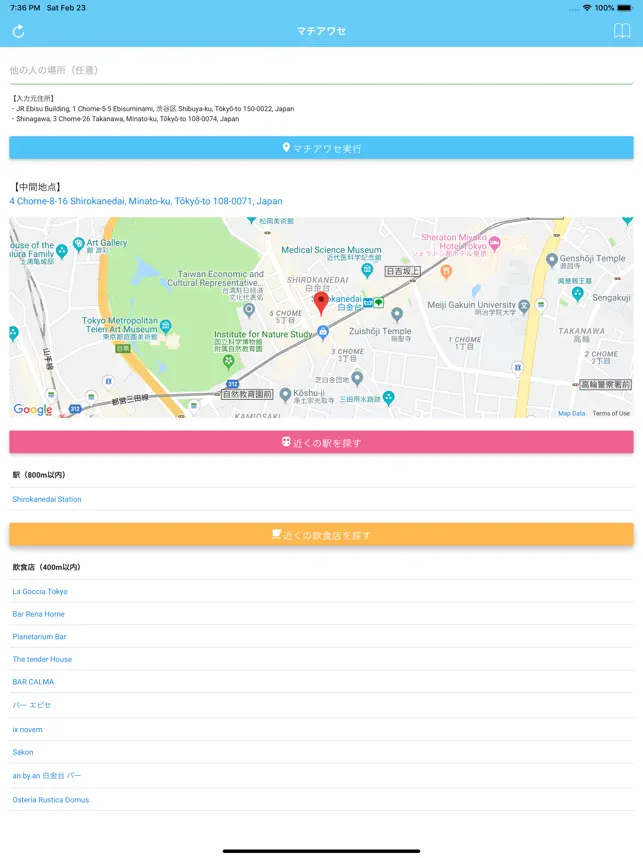Open Bar Rena Horne link
643x858 pixels.
click(38, 614)
